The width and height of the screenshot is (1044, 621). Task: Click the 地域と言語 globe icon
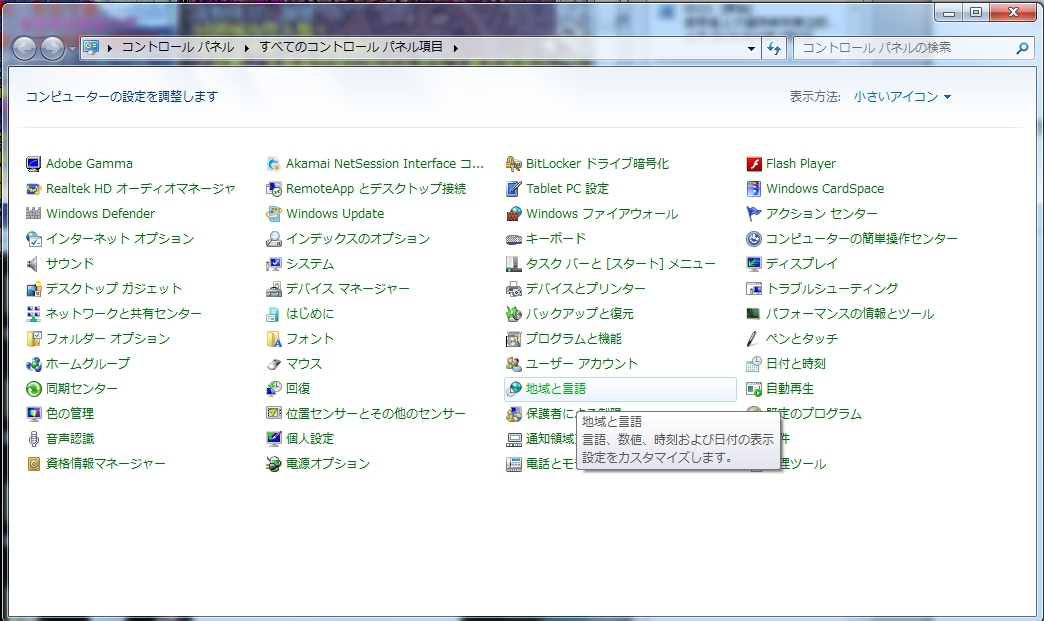pyautogui.click(x=513, y=389)
